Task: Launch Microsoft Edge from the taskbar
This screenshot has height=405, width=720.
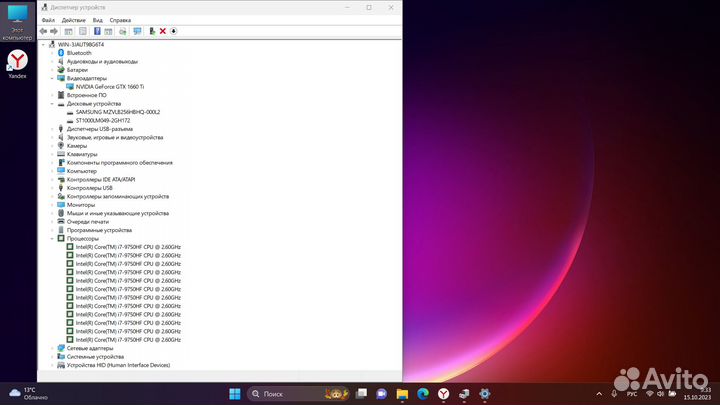Action: coord(423,394)
